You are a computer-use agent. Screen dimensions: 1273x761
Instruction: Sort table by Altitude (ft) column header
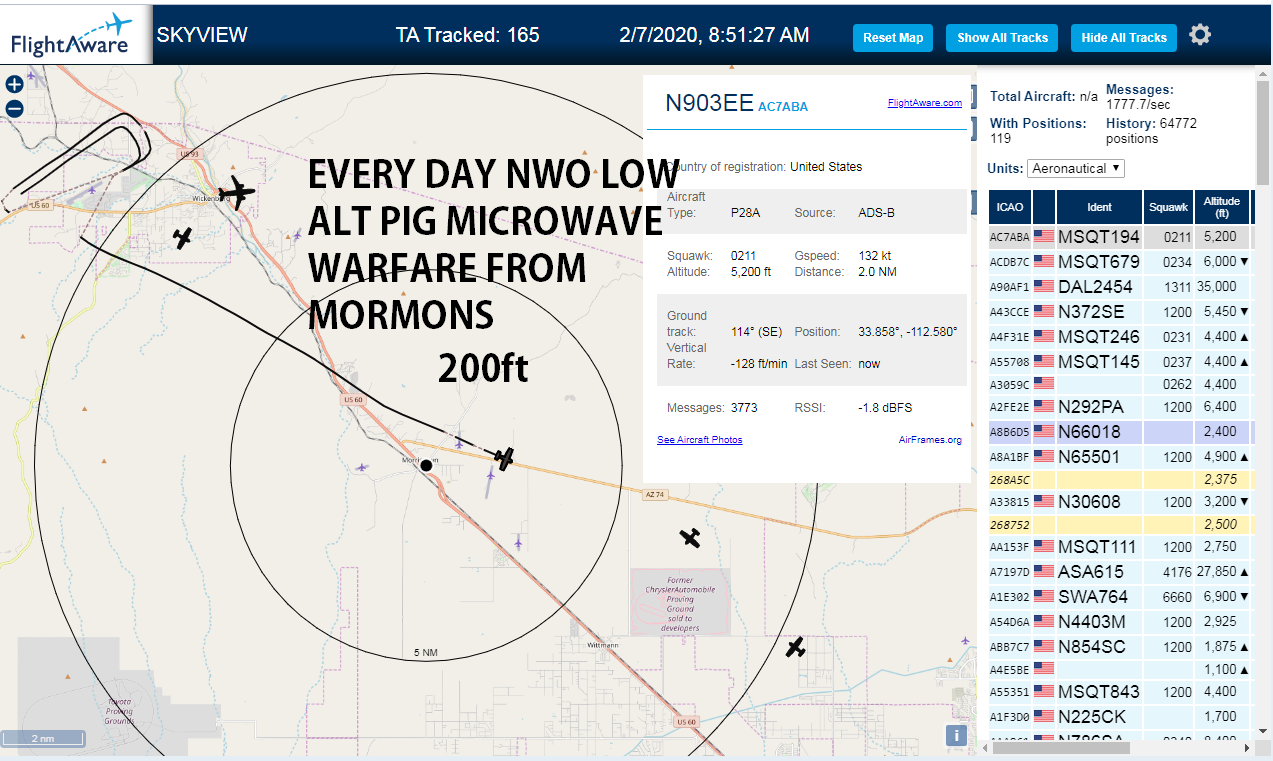(1222, 207)
